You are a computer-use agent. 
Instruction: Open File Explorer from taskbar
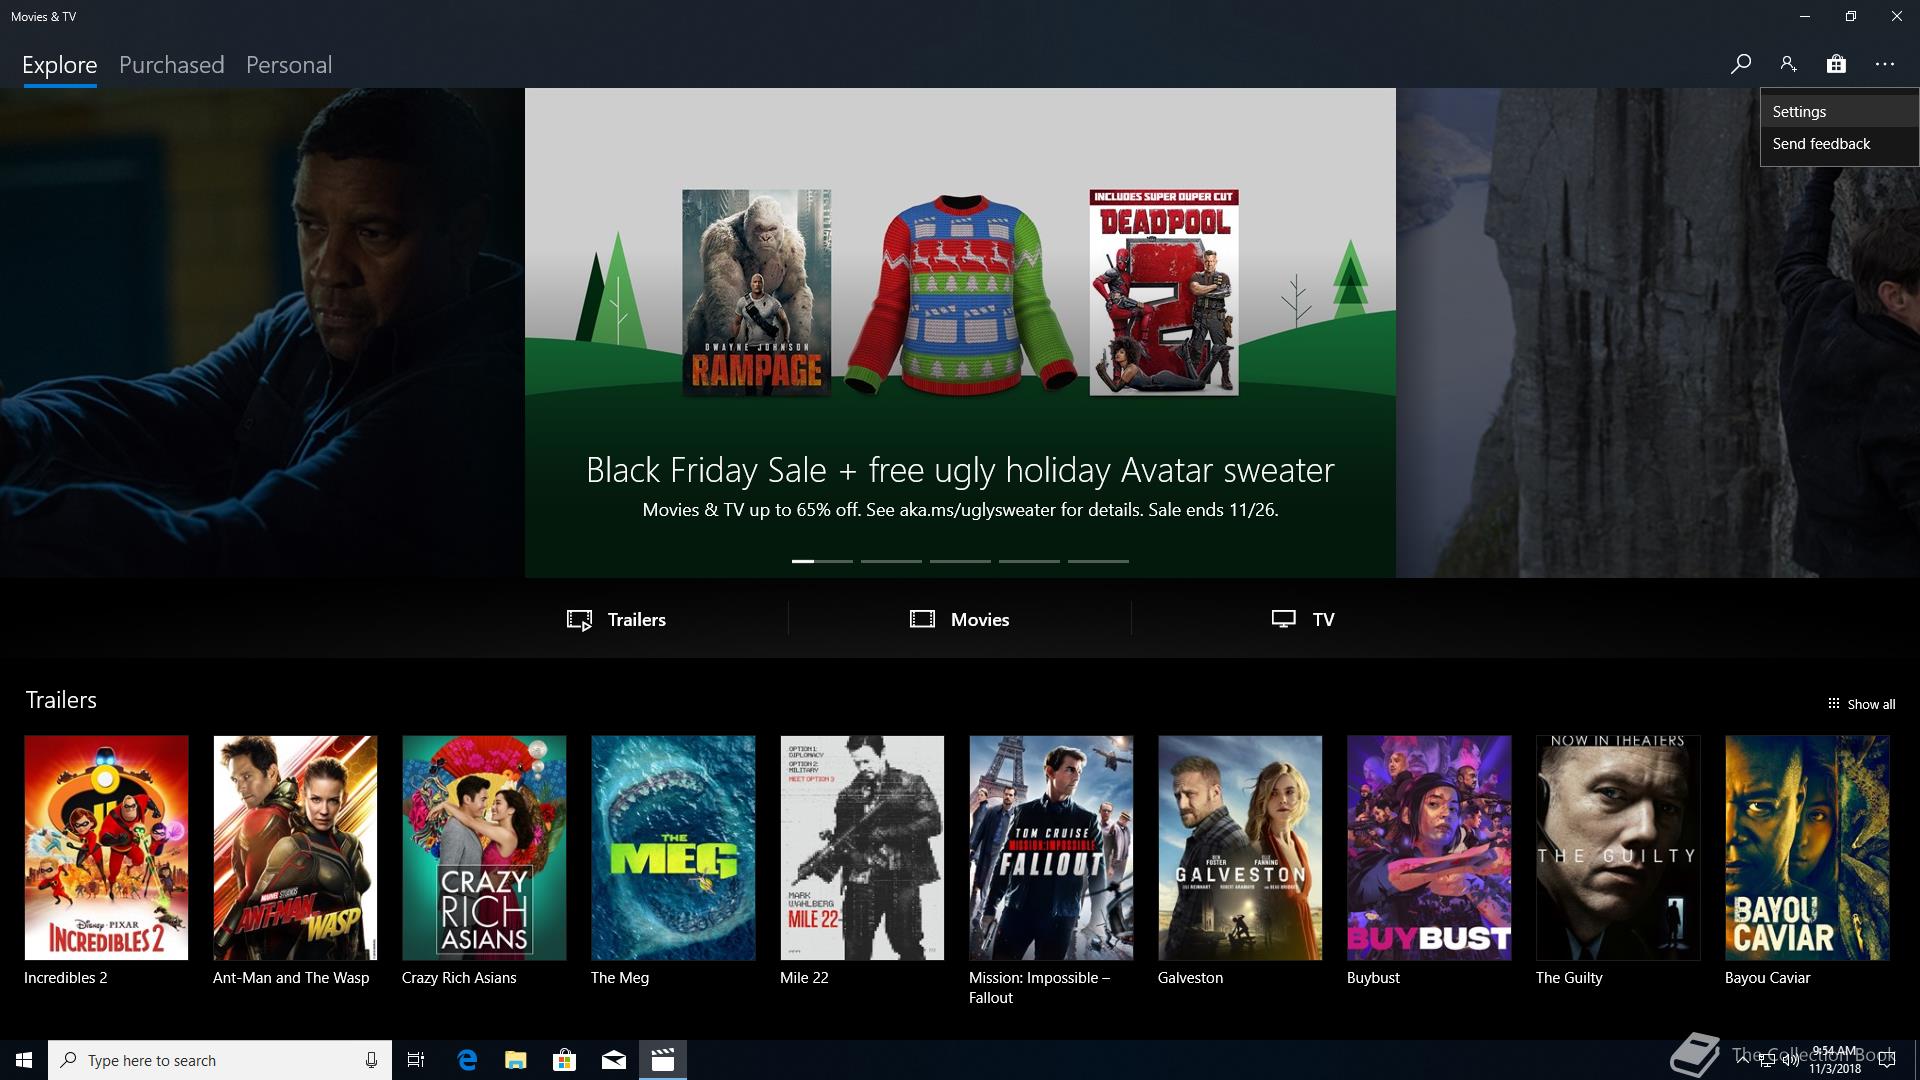[516, 1060]
